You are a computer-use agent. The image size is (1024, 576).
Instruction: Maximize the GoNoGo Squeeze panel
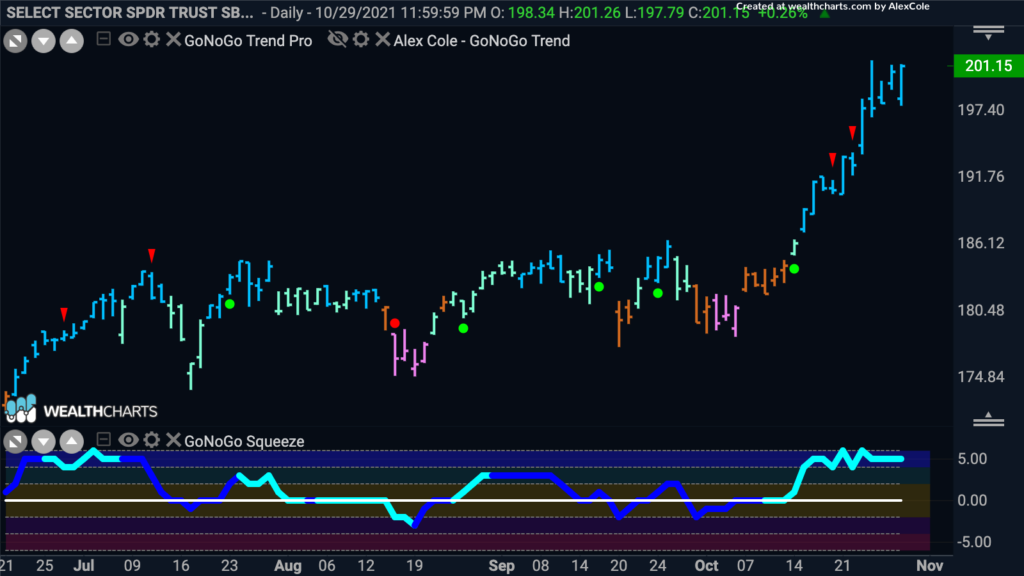coord(15,441)
